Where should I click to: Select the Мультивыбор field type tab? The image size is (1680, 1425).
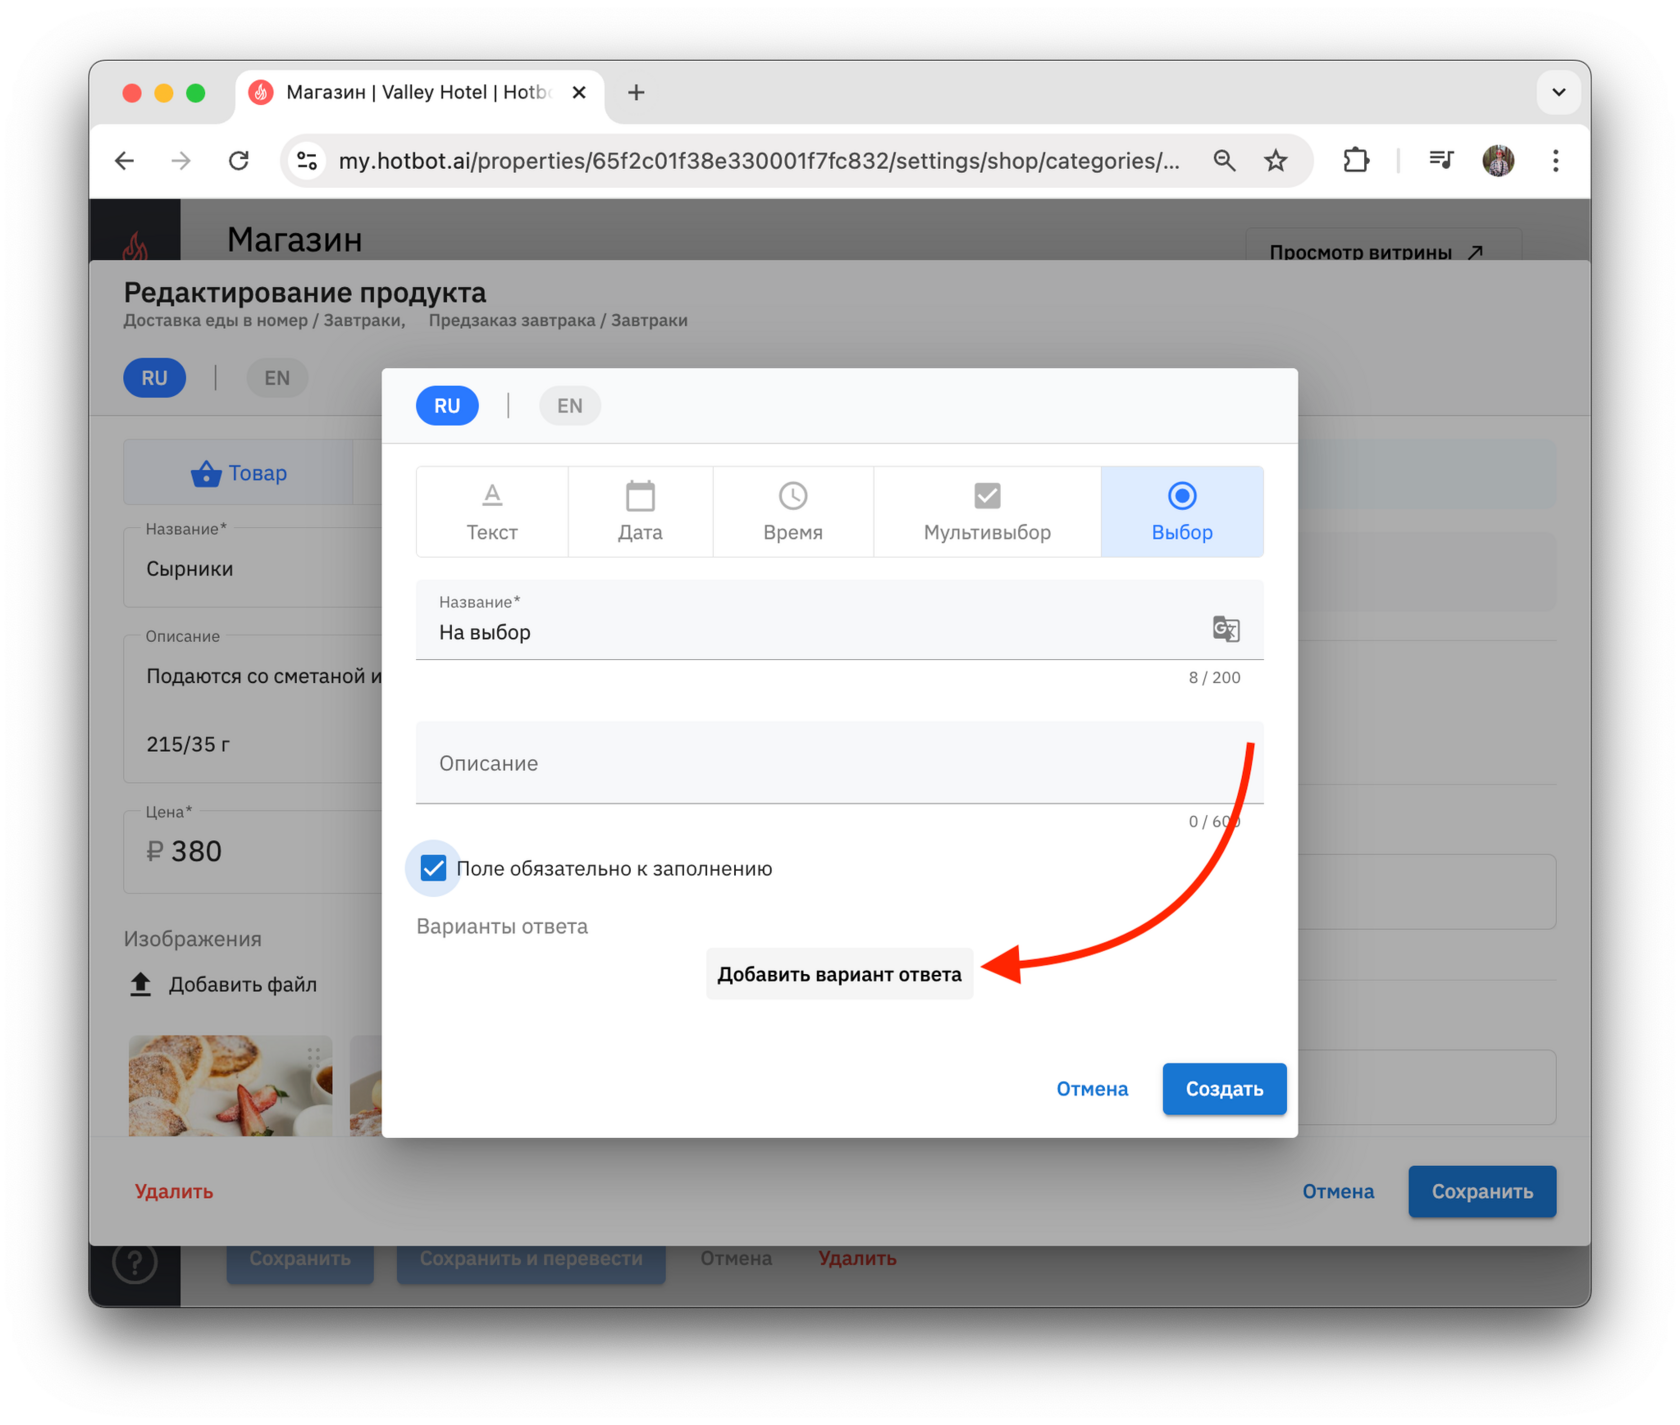pos(987,511)
